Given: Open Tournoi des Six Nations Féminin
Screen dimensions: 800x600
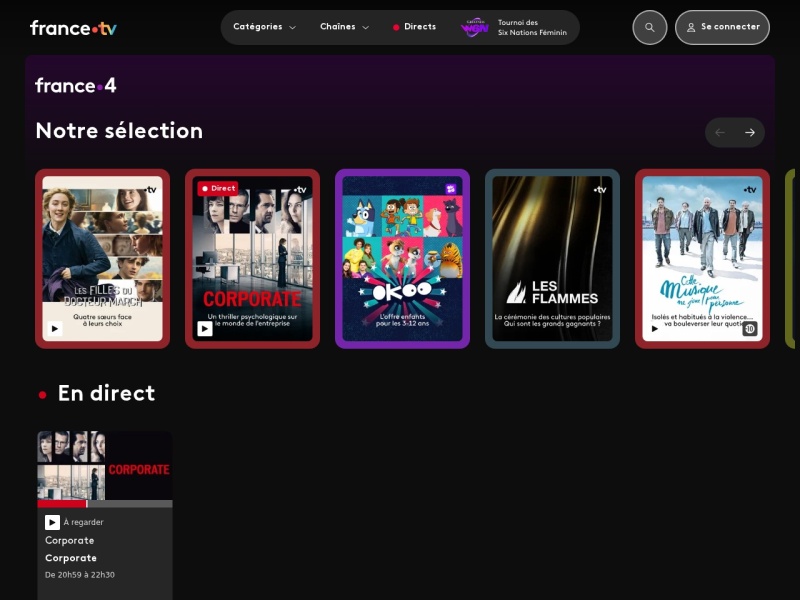Looking at the screenshot, I should [513, 28].
